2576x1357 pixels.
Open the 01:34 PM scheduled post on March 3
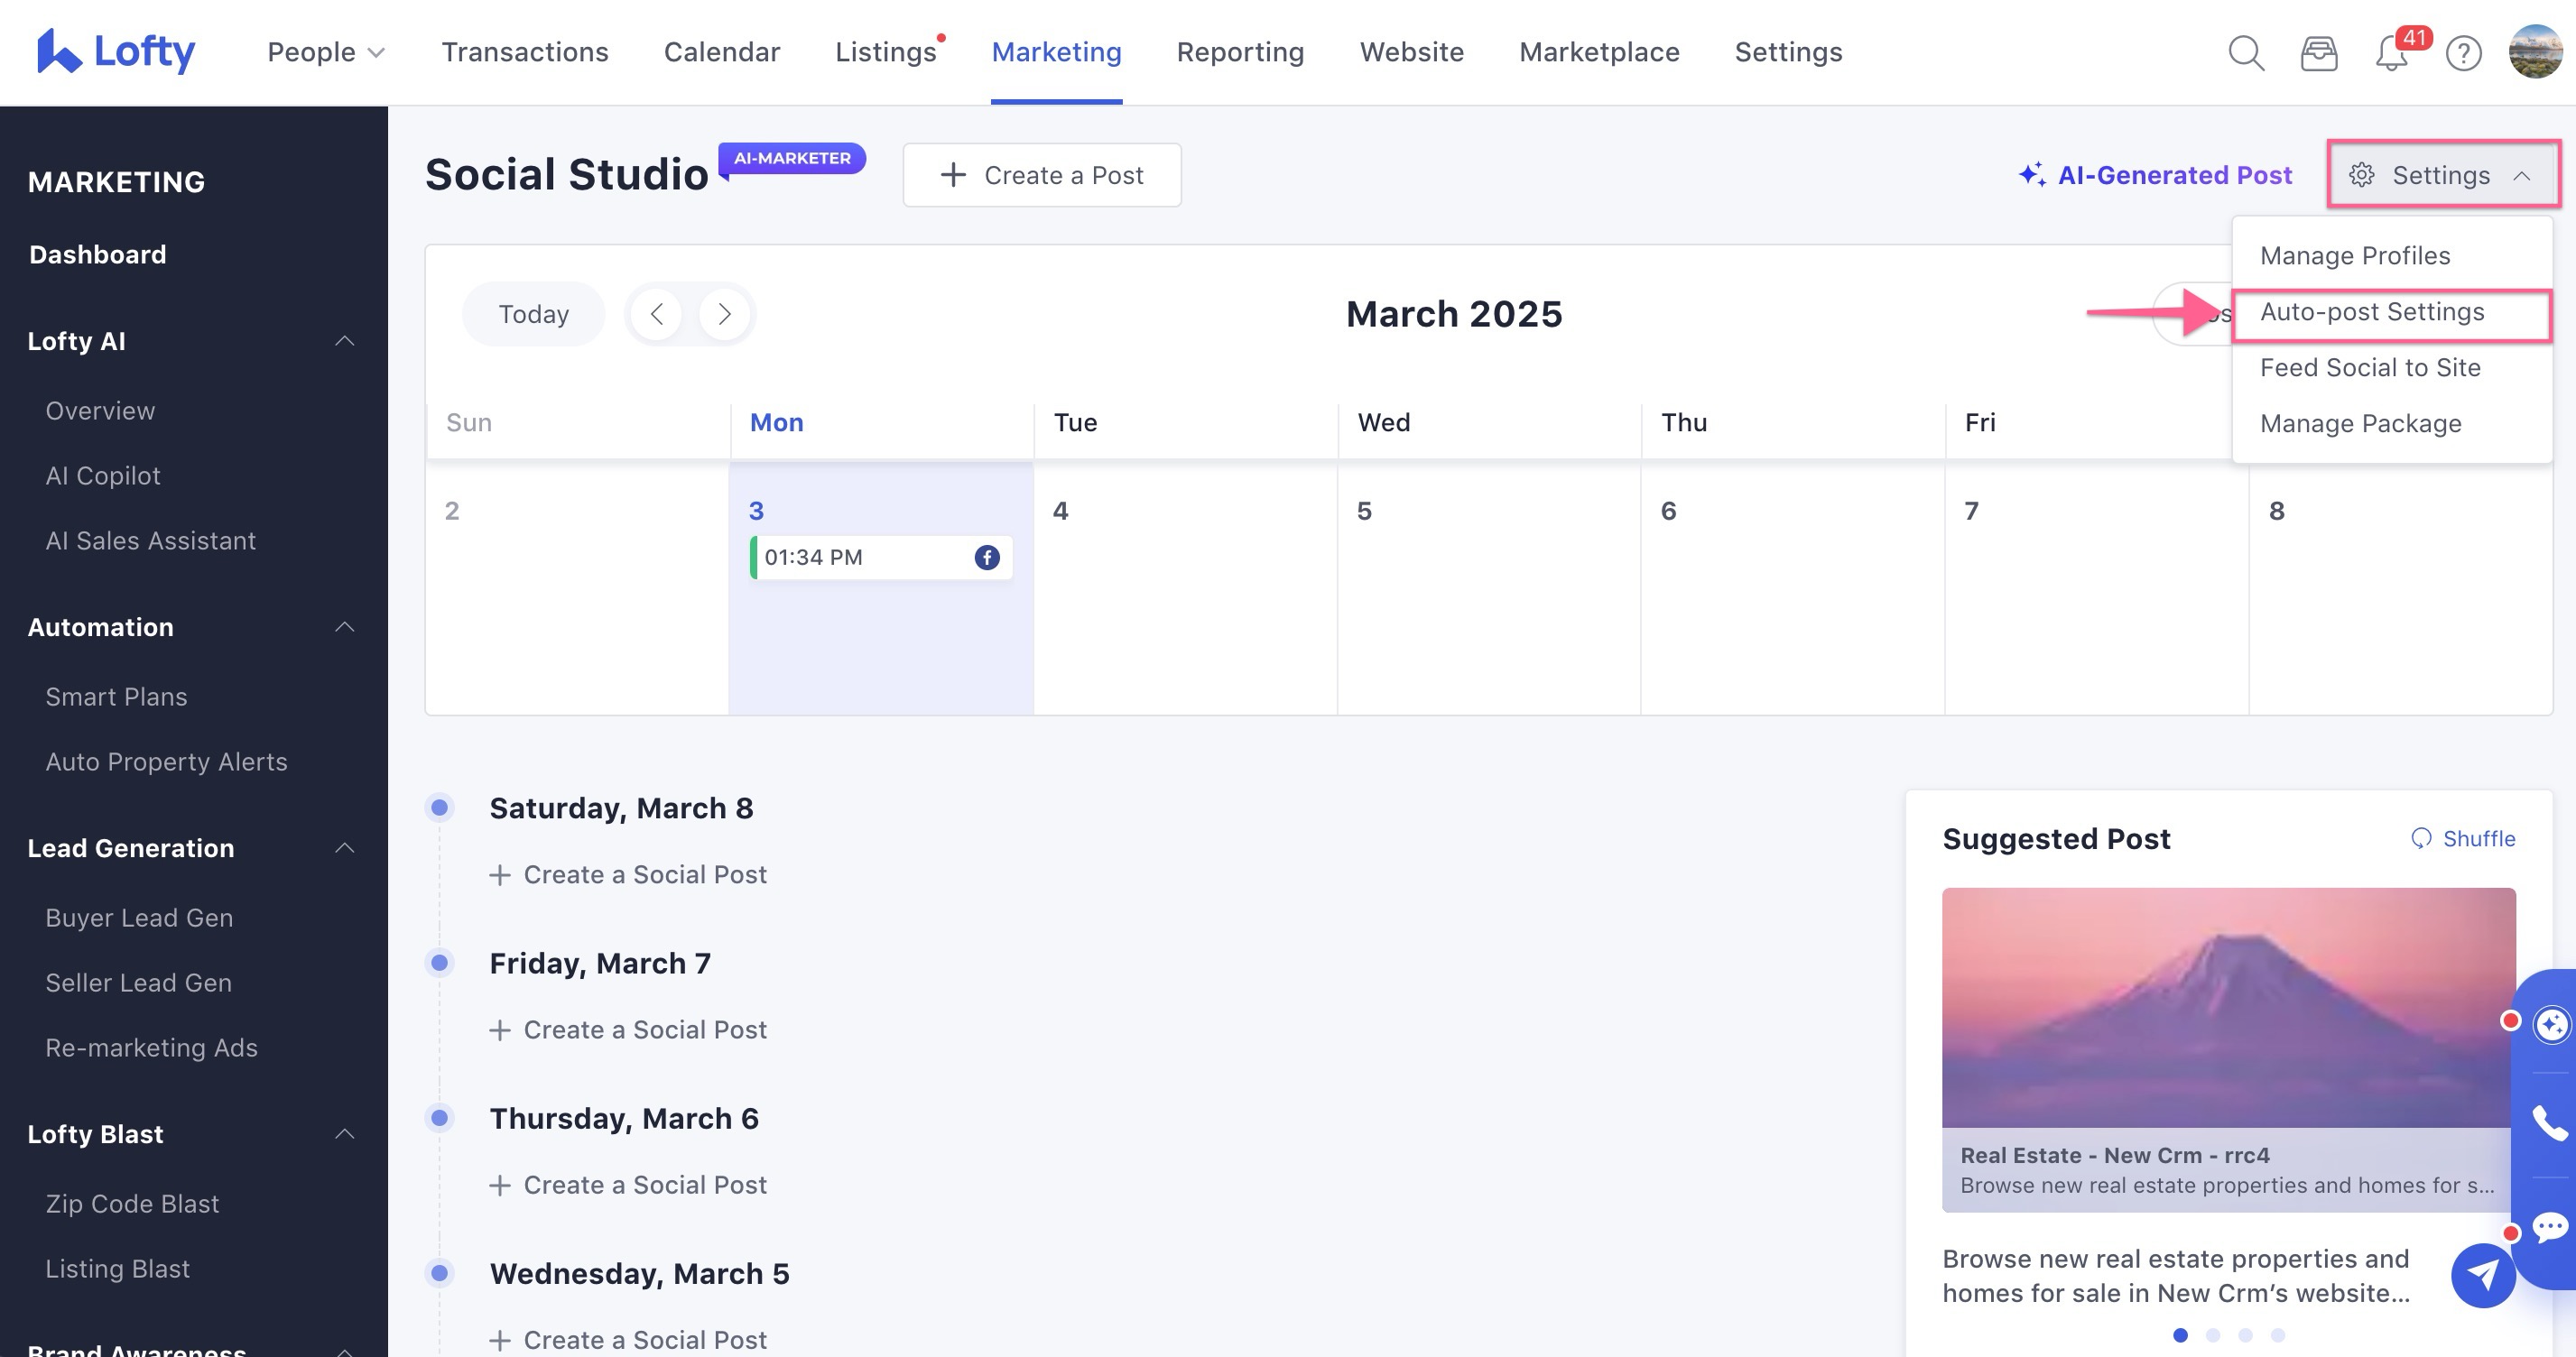pyautogui.click(x=881, y=557)
